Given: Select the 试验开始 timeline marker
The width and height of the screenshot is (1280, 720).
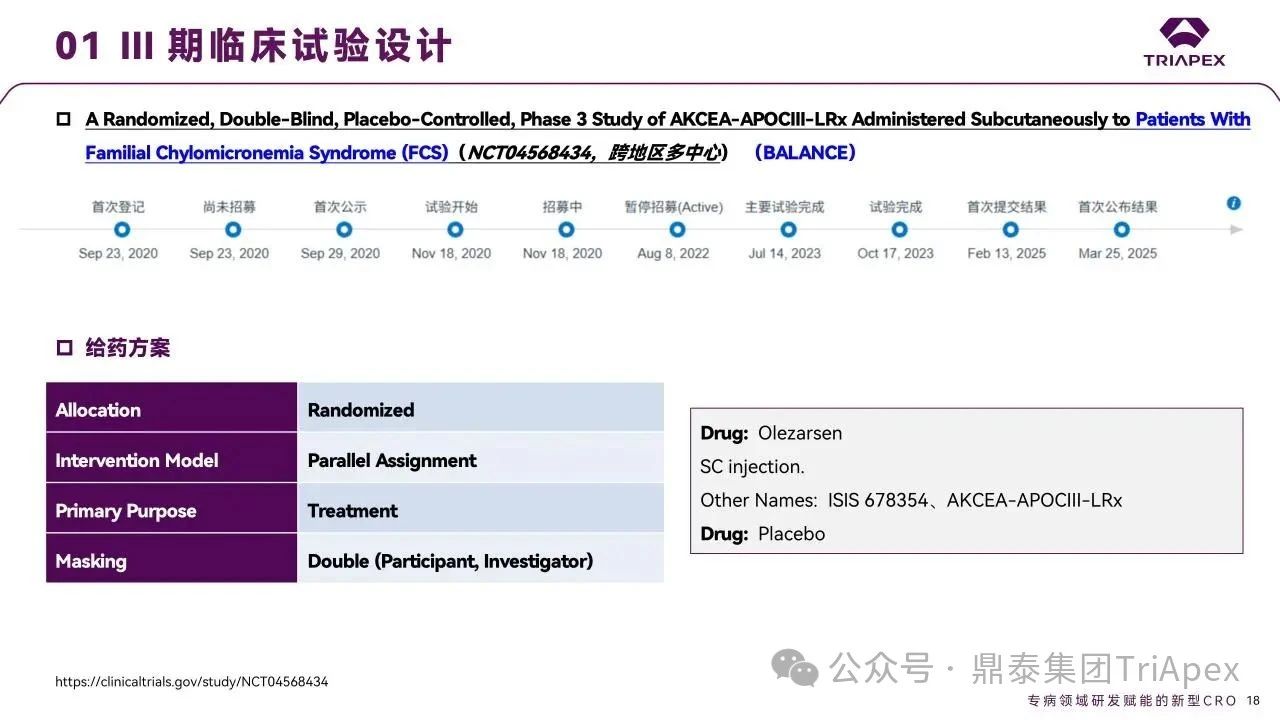Looking at the screenshot, I should pos(454,230).
